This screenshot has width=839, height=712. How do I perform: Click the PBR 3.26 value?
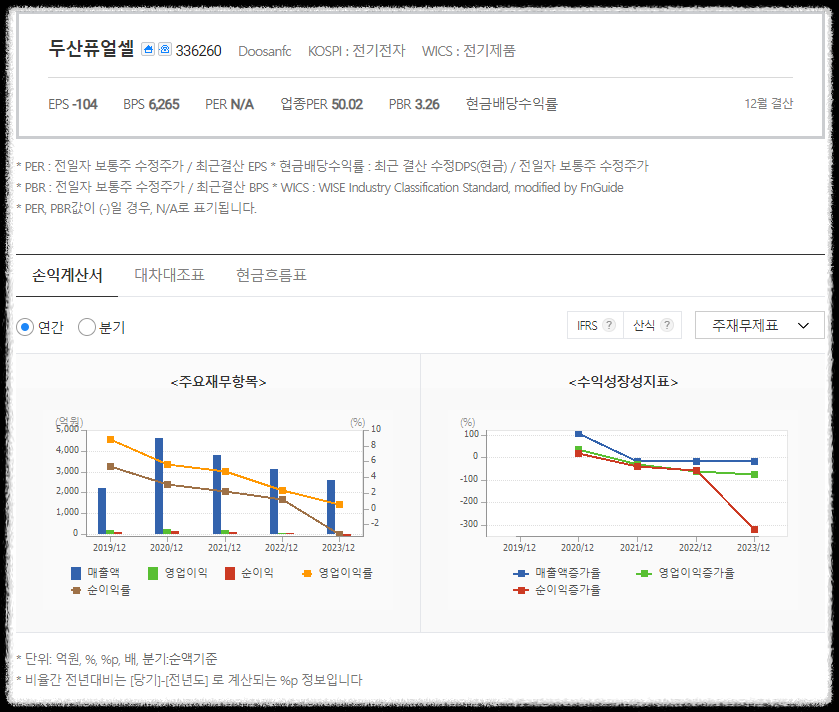[x=414, y=104]
